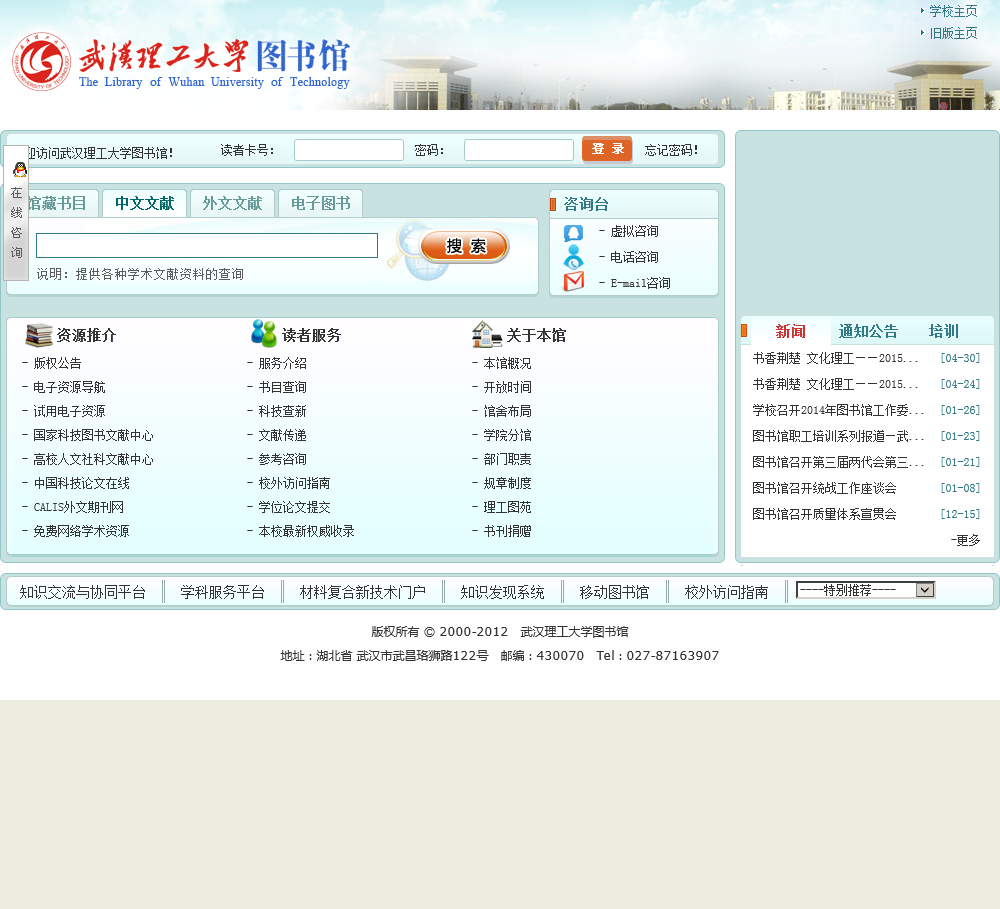Open the 旧版主页 link
Screen dimensions: 1000x909
(953, 33)
